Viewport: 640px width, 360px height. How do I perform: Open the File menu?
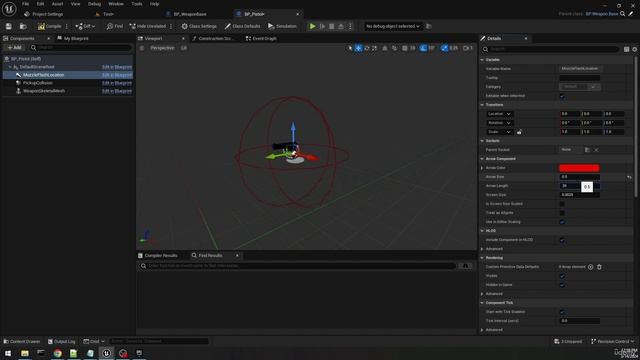click(25, 4)
